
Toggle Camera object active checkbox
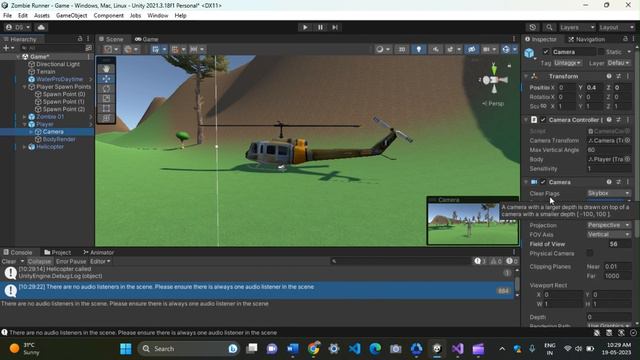pyautogui.click(x=546, y=52)
